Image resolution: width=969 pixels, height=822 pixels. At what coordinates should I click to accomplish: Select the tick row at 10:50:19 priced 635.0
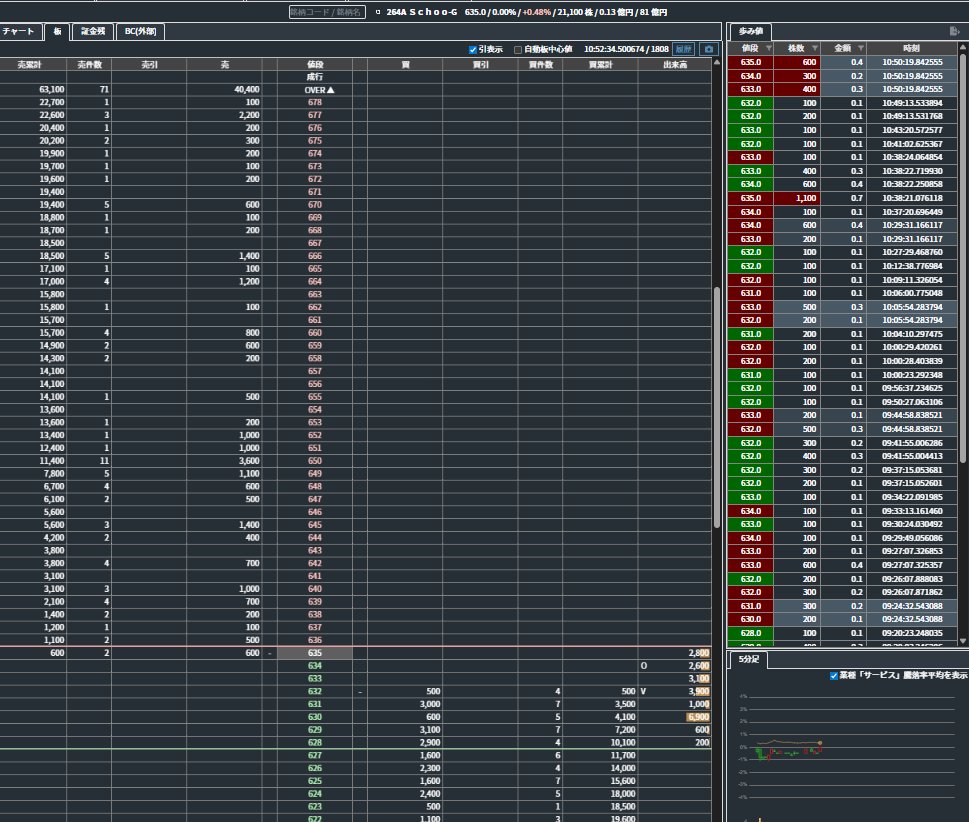point(842,62)
